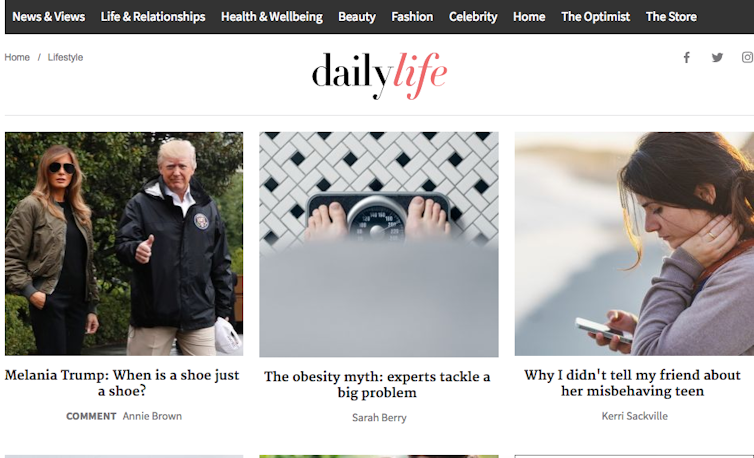This screenshot has height=458, width=754.
Task: Select the Beauty menu item
Action: pos(357,17)
